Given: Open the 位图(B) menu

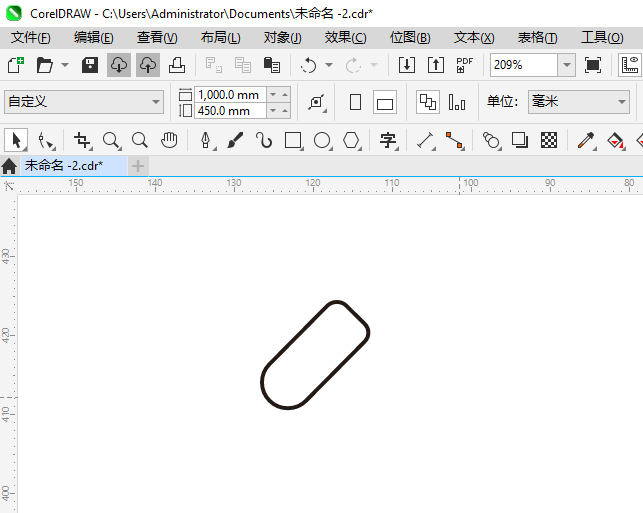Looking at the screenshot, I should tap(410, 38).
